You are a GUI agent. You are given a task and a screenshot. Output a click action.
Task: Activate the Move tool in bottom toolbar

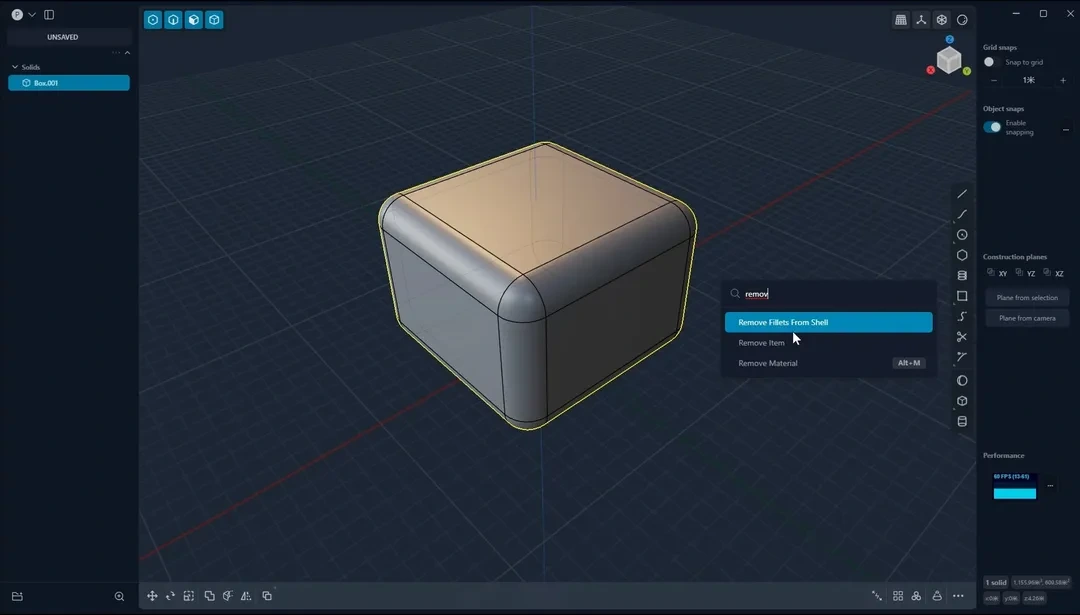[x=152, y=596]
